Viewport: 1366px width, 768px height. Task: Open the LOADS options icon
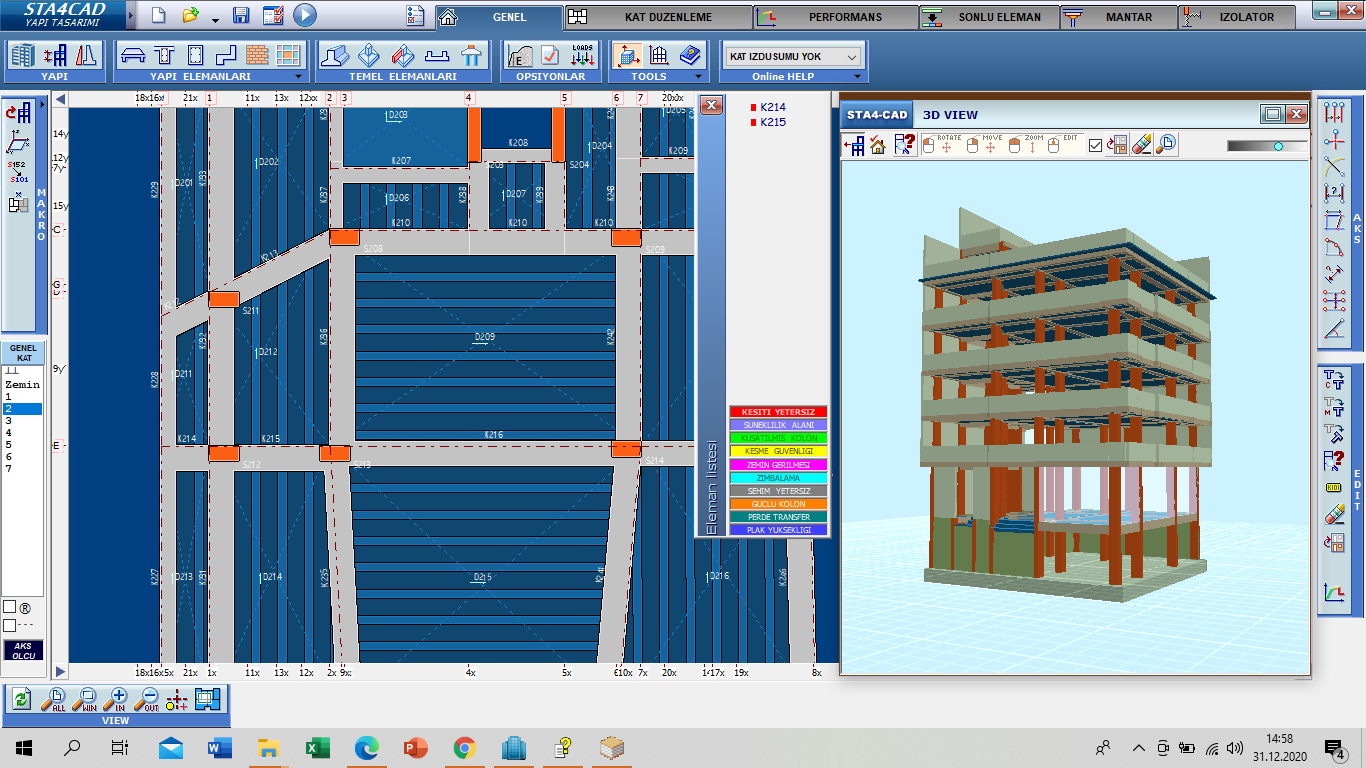point(583,55)
